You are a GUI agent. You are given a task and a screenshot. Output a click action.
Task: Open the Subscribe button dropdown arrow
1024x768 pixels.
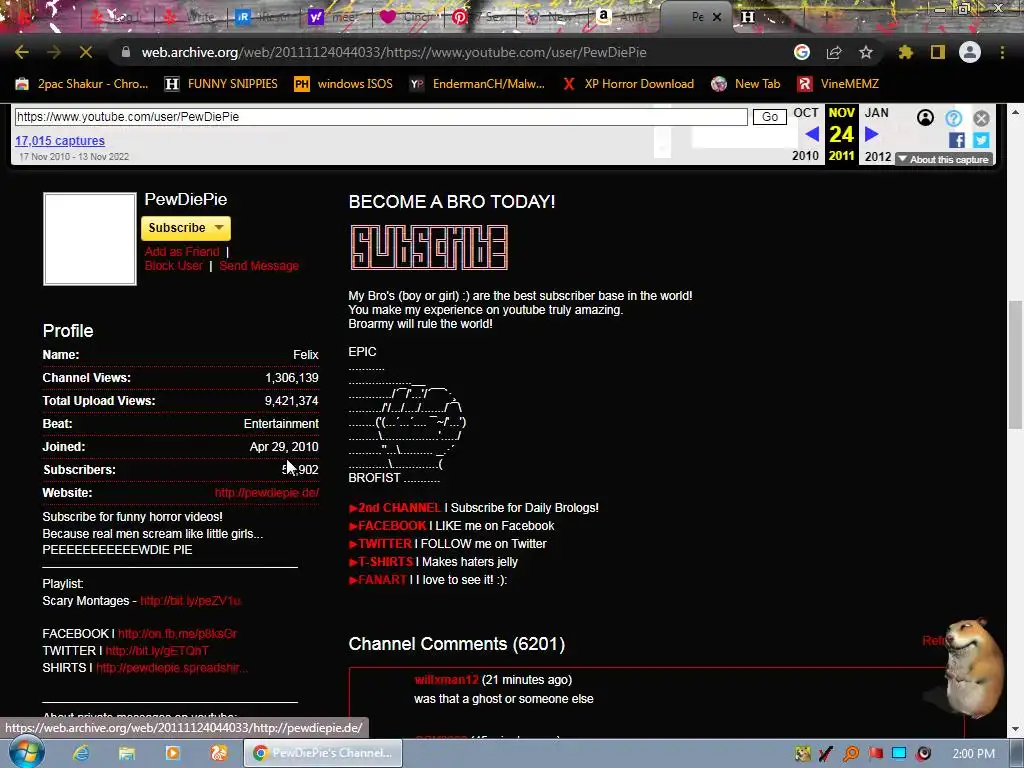tap(219, 228)
